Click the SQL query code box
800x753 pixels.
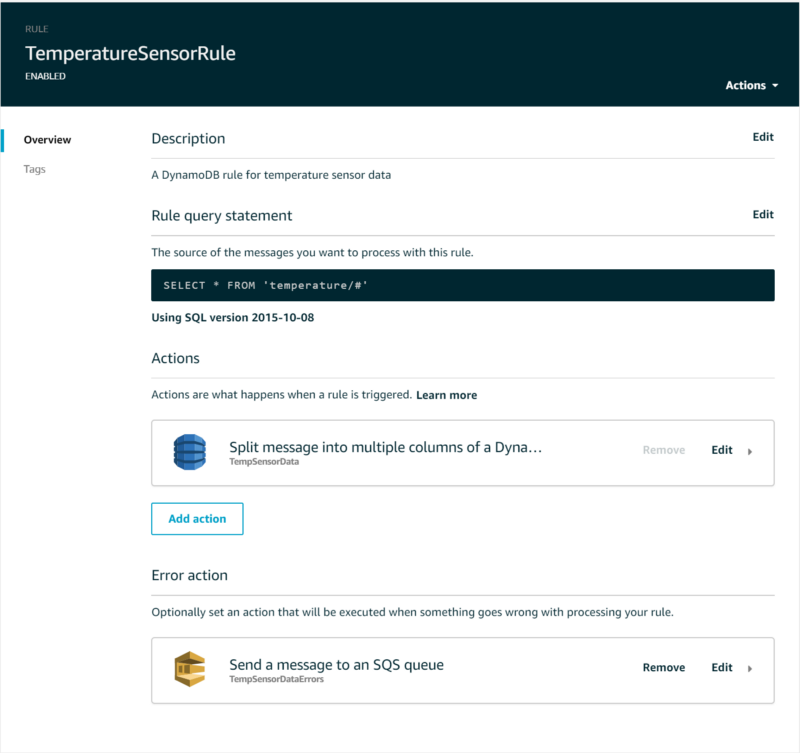(x=463, y=285)
